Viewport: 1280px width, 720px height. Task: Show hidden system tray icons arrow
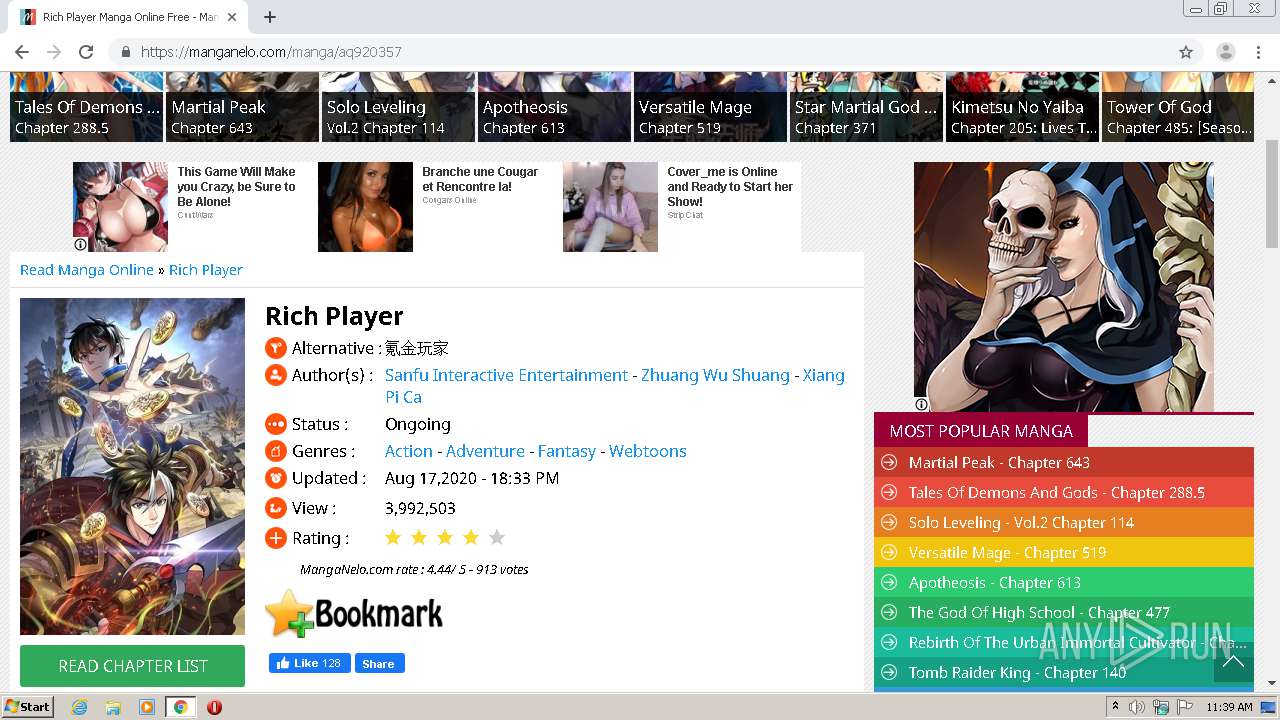coord(1116,707)
